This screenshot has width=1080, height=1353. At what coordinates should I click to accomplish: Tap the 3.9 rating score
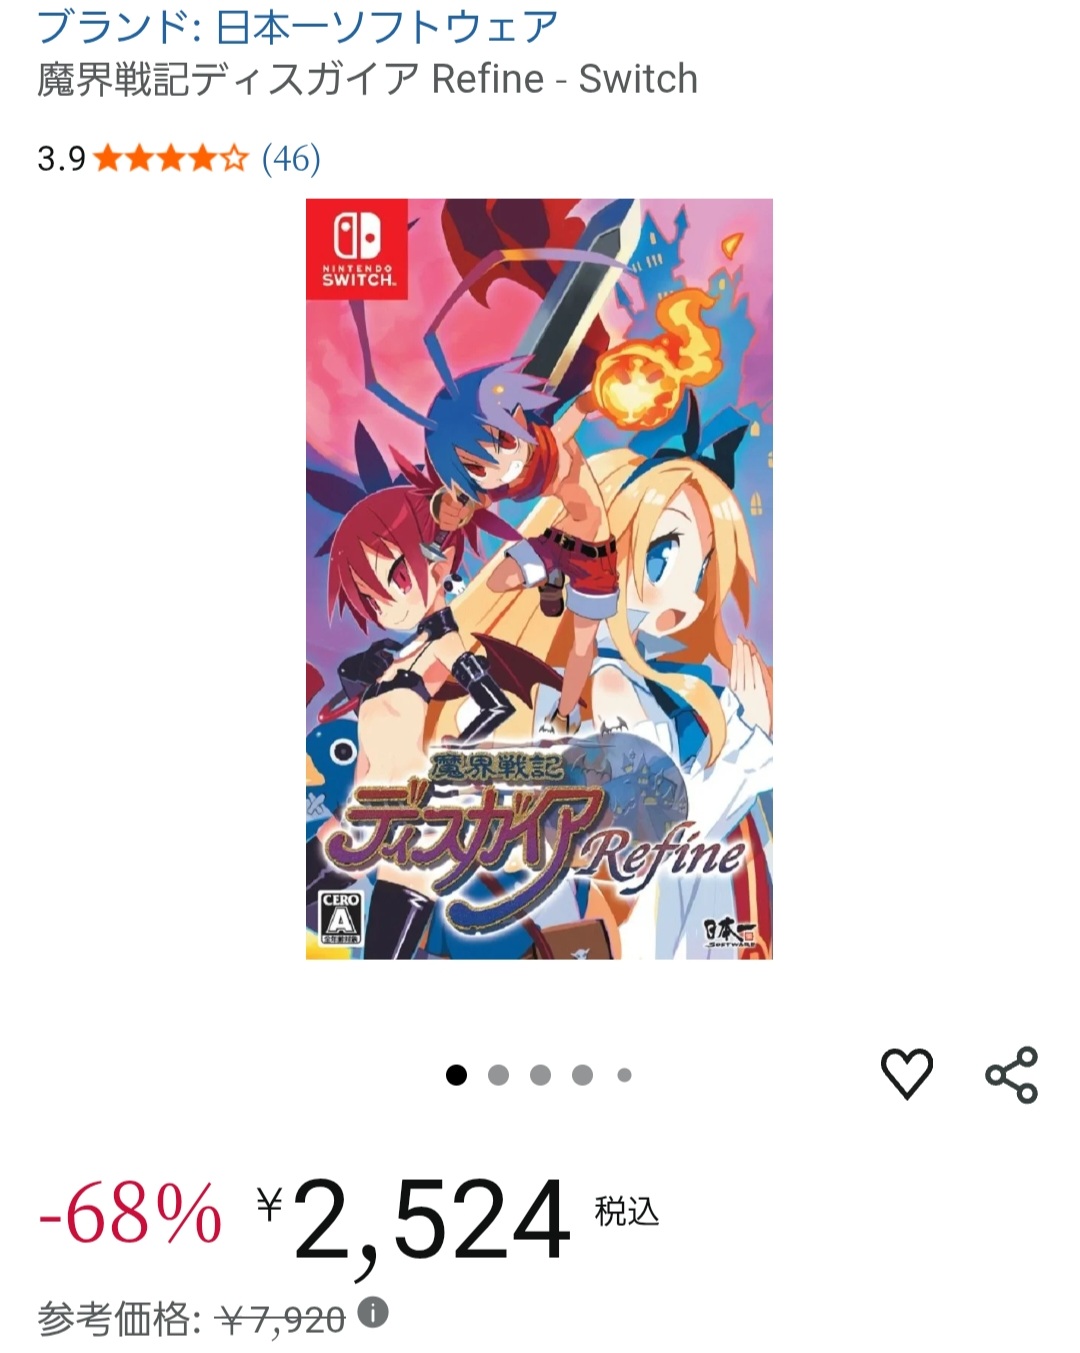[61, 158]
